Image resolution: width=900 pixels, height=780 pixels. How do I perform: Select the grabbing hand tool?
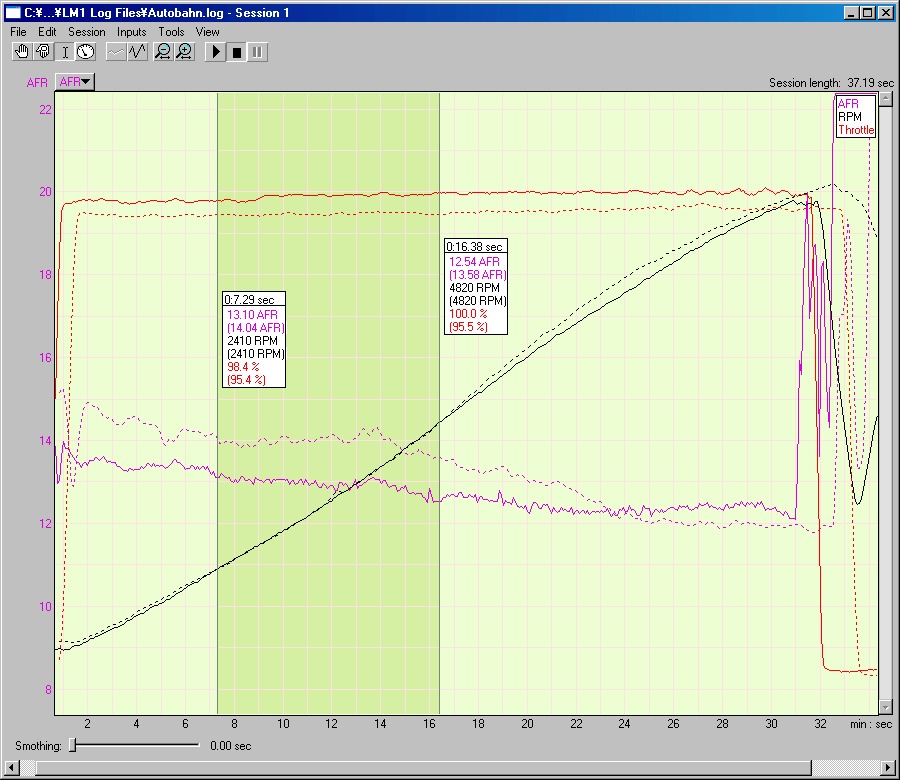click(43, 52)
